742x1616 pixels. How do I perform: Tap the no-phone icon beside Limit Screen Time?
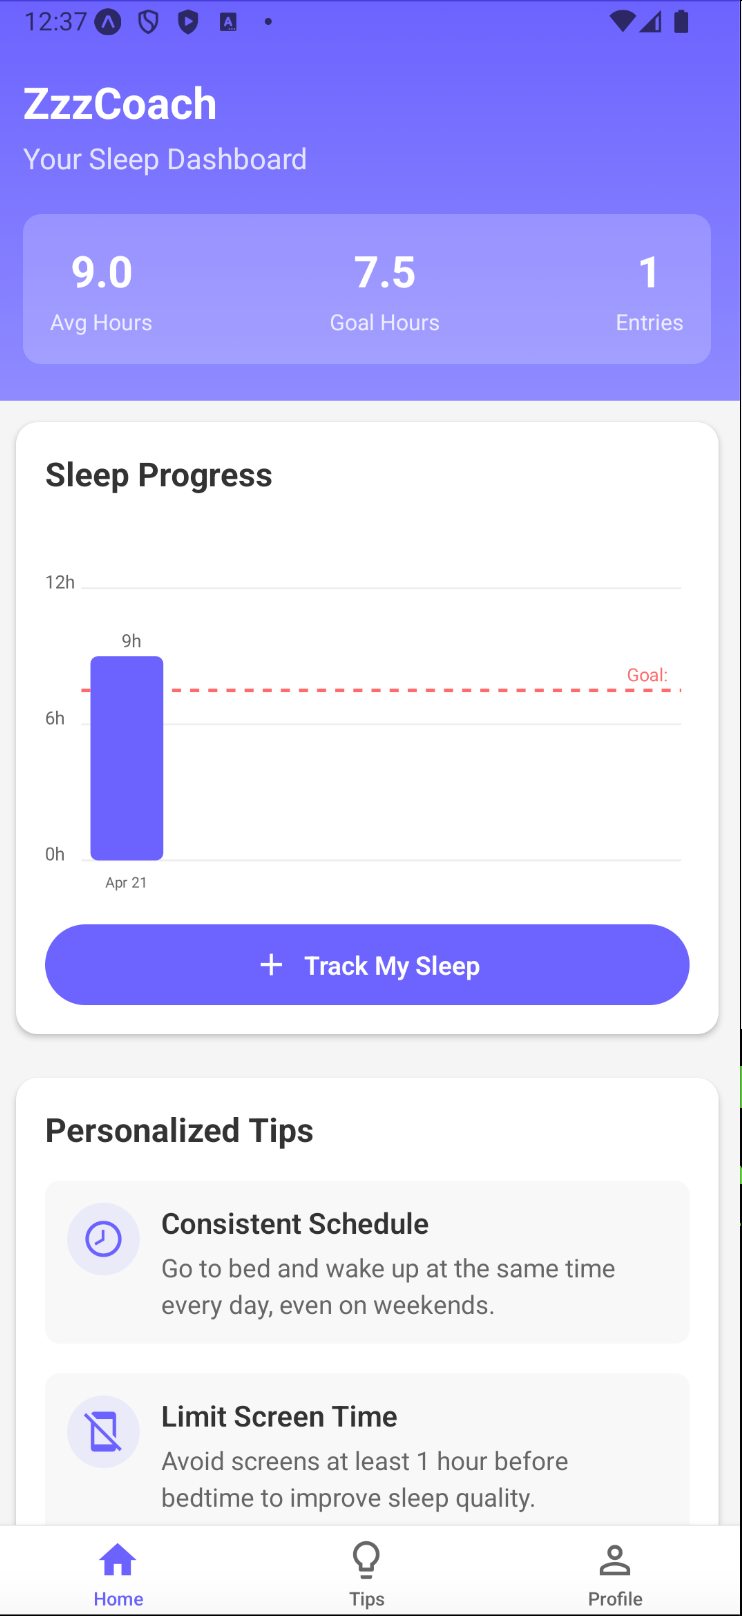coord(103,1431)
